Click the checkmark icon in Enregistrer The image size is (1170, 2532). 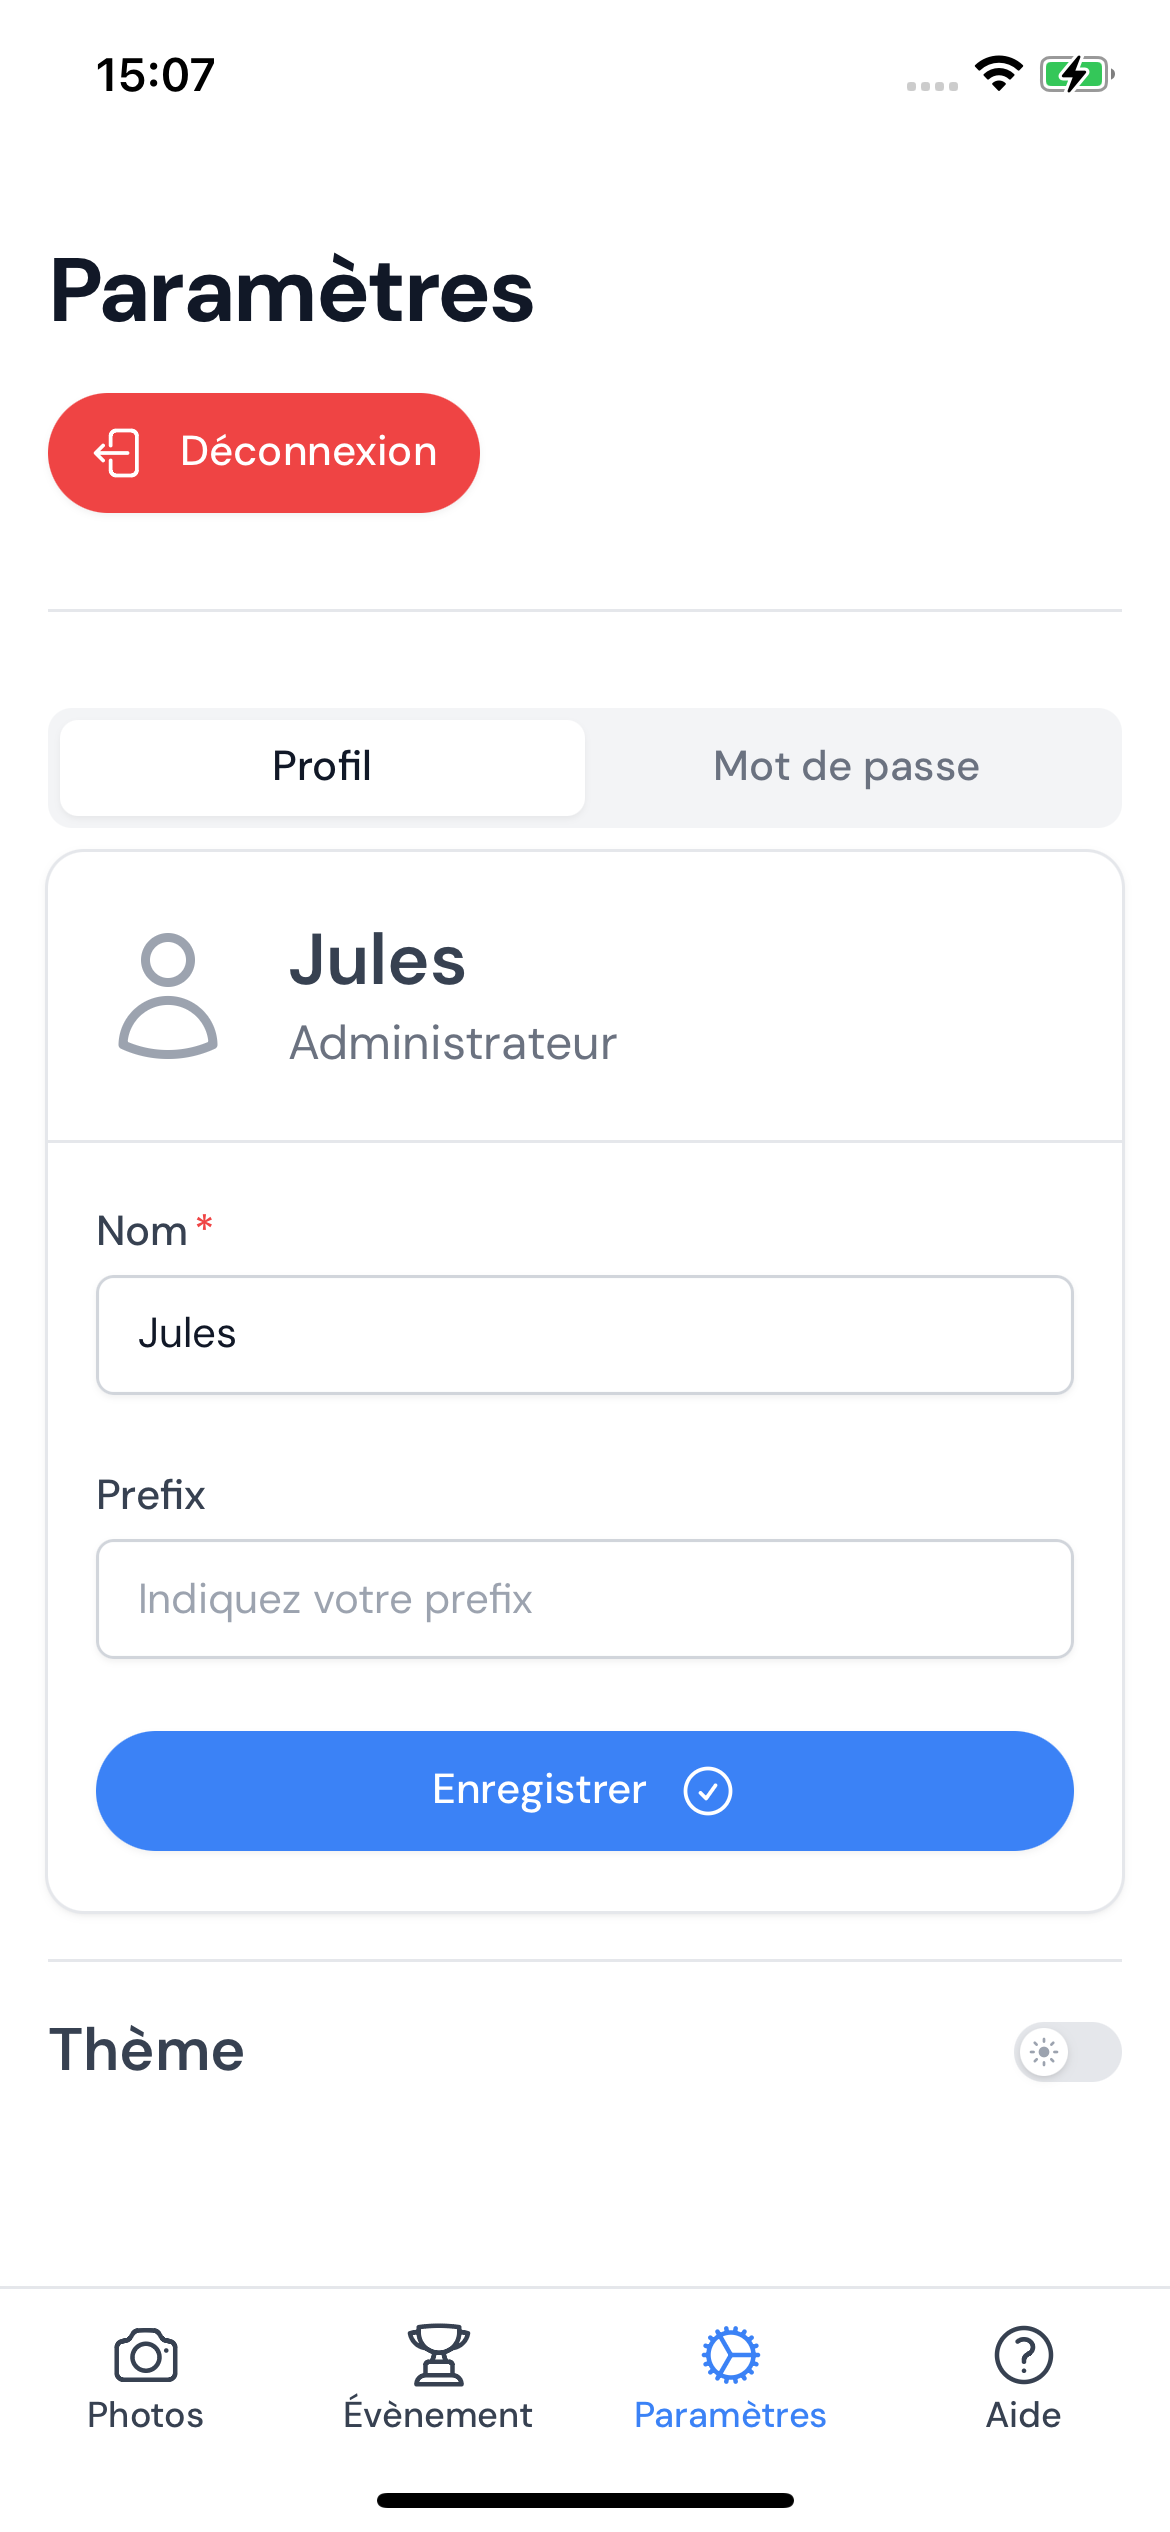point(708,1791)
